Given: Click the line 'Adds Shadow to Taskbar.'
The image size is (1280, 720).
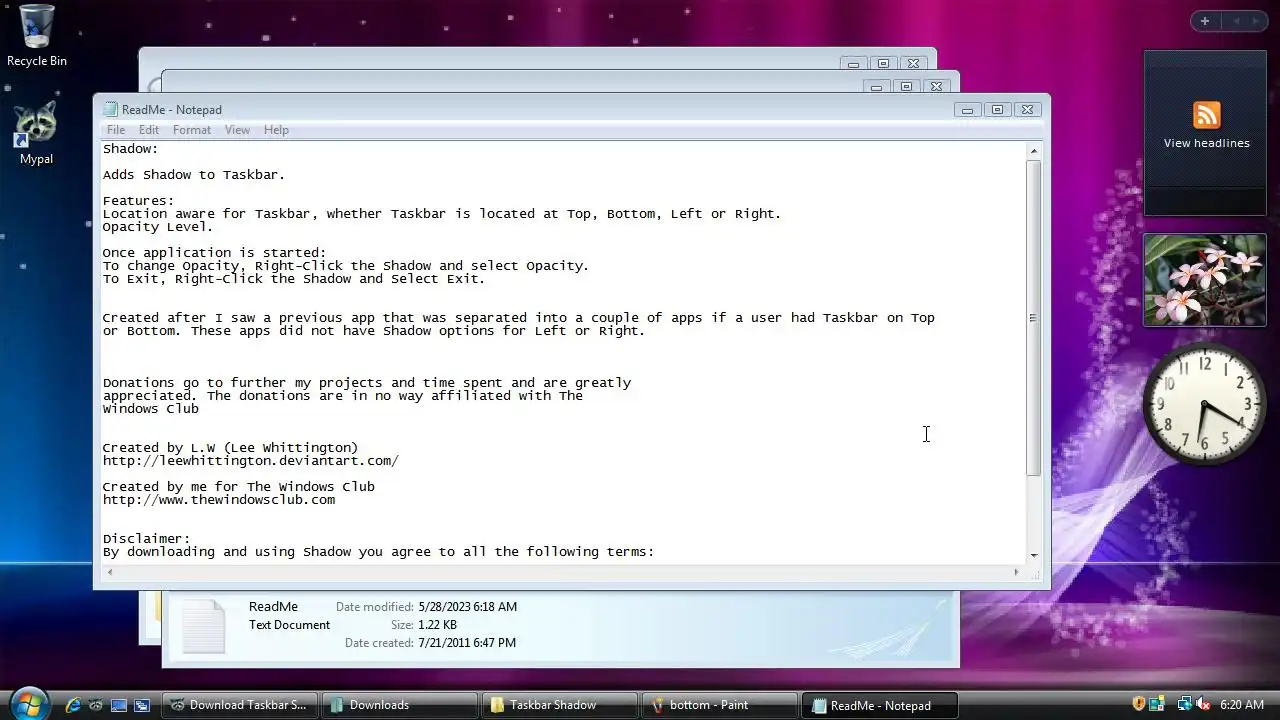Looking at the screenshot, I should click(x=194, y=175).
